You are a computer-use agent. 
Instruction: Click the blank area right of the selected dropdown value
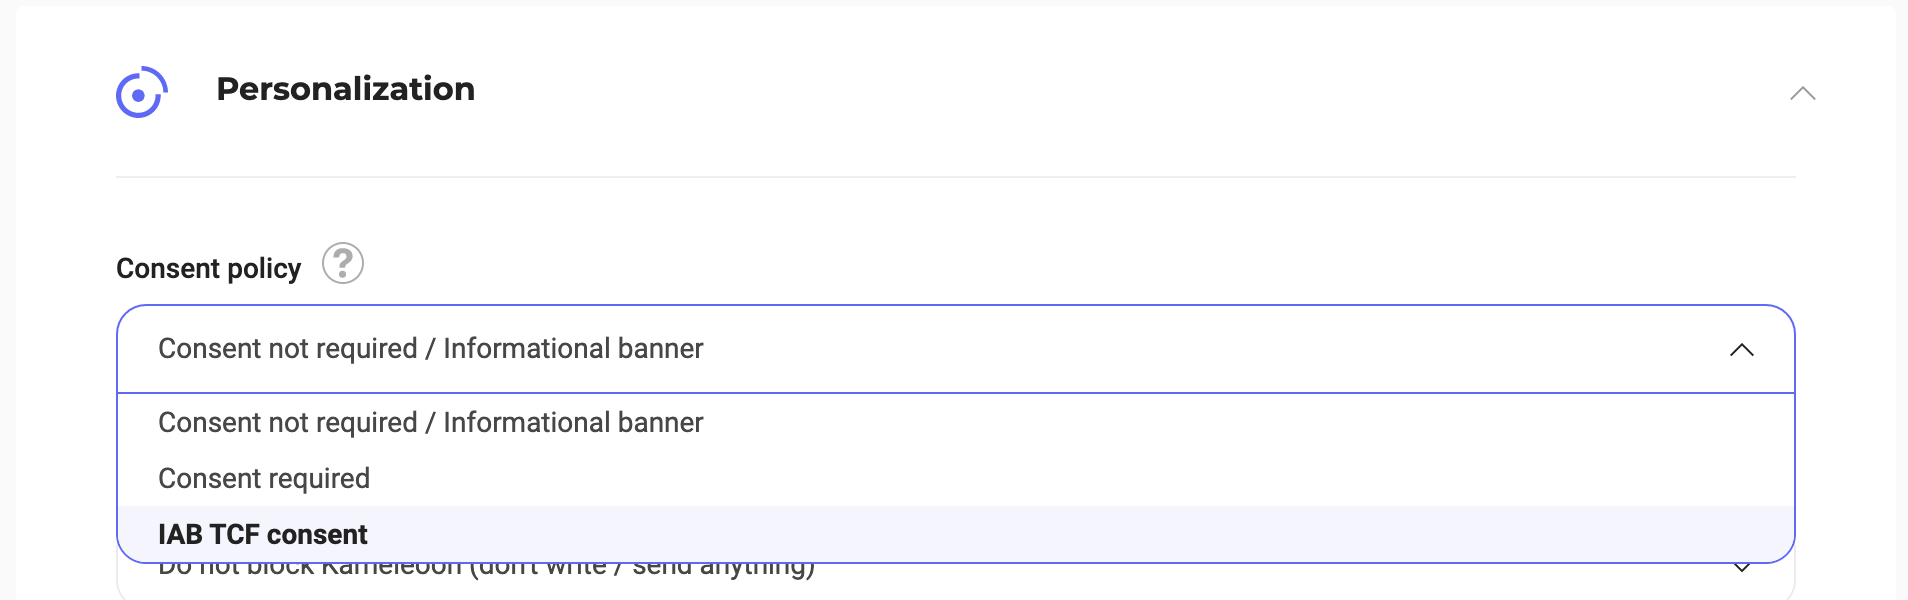coord(1200,349)
